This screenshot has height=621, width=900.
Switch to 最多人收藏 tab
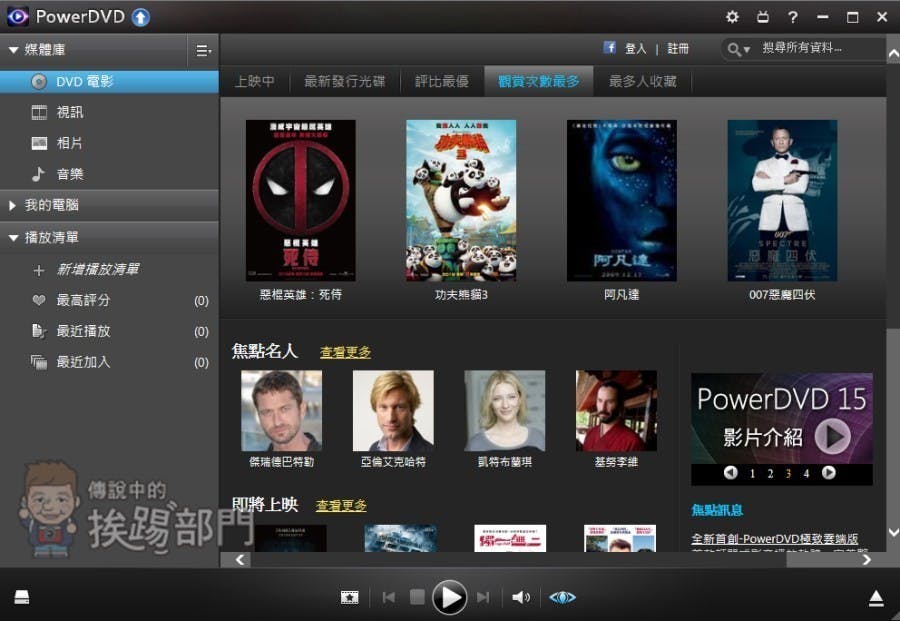pos(643,81)
